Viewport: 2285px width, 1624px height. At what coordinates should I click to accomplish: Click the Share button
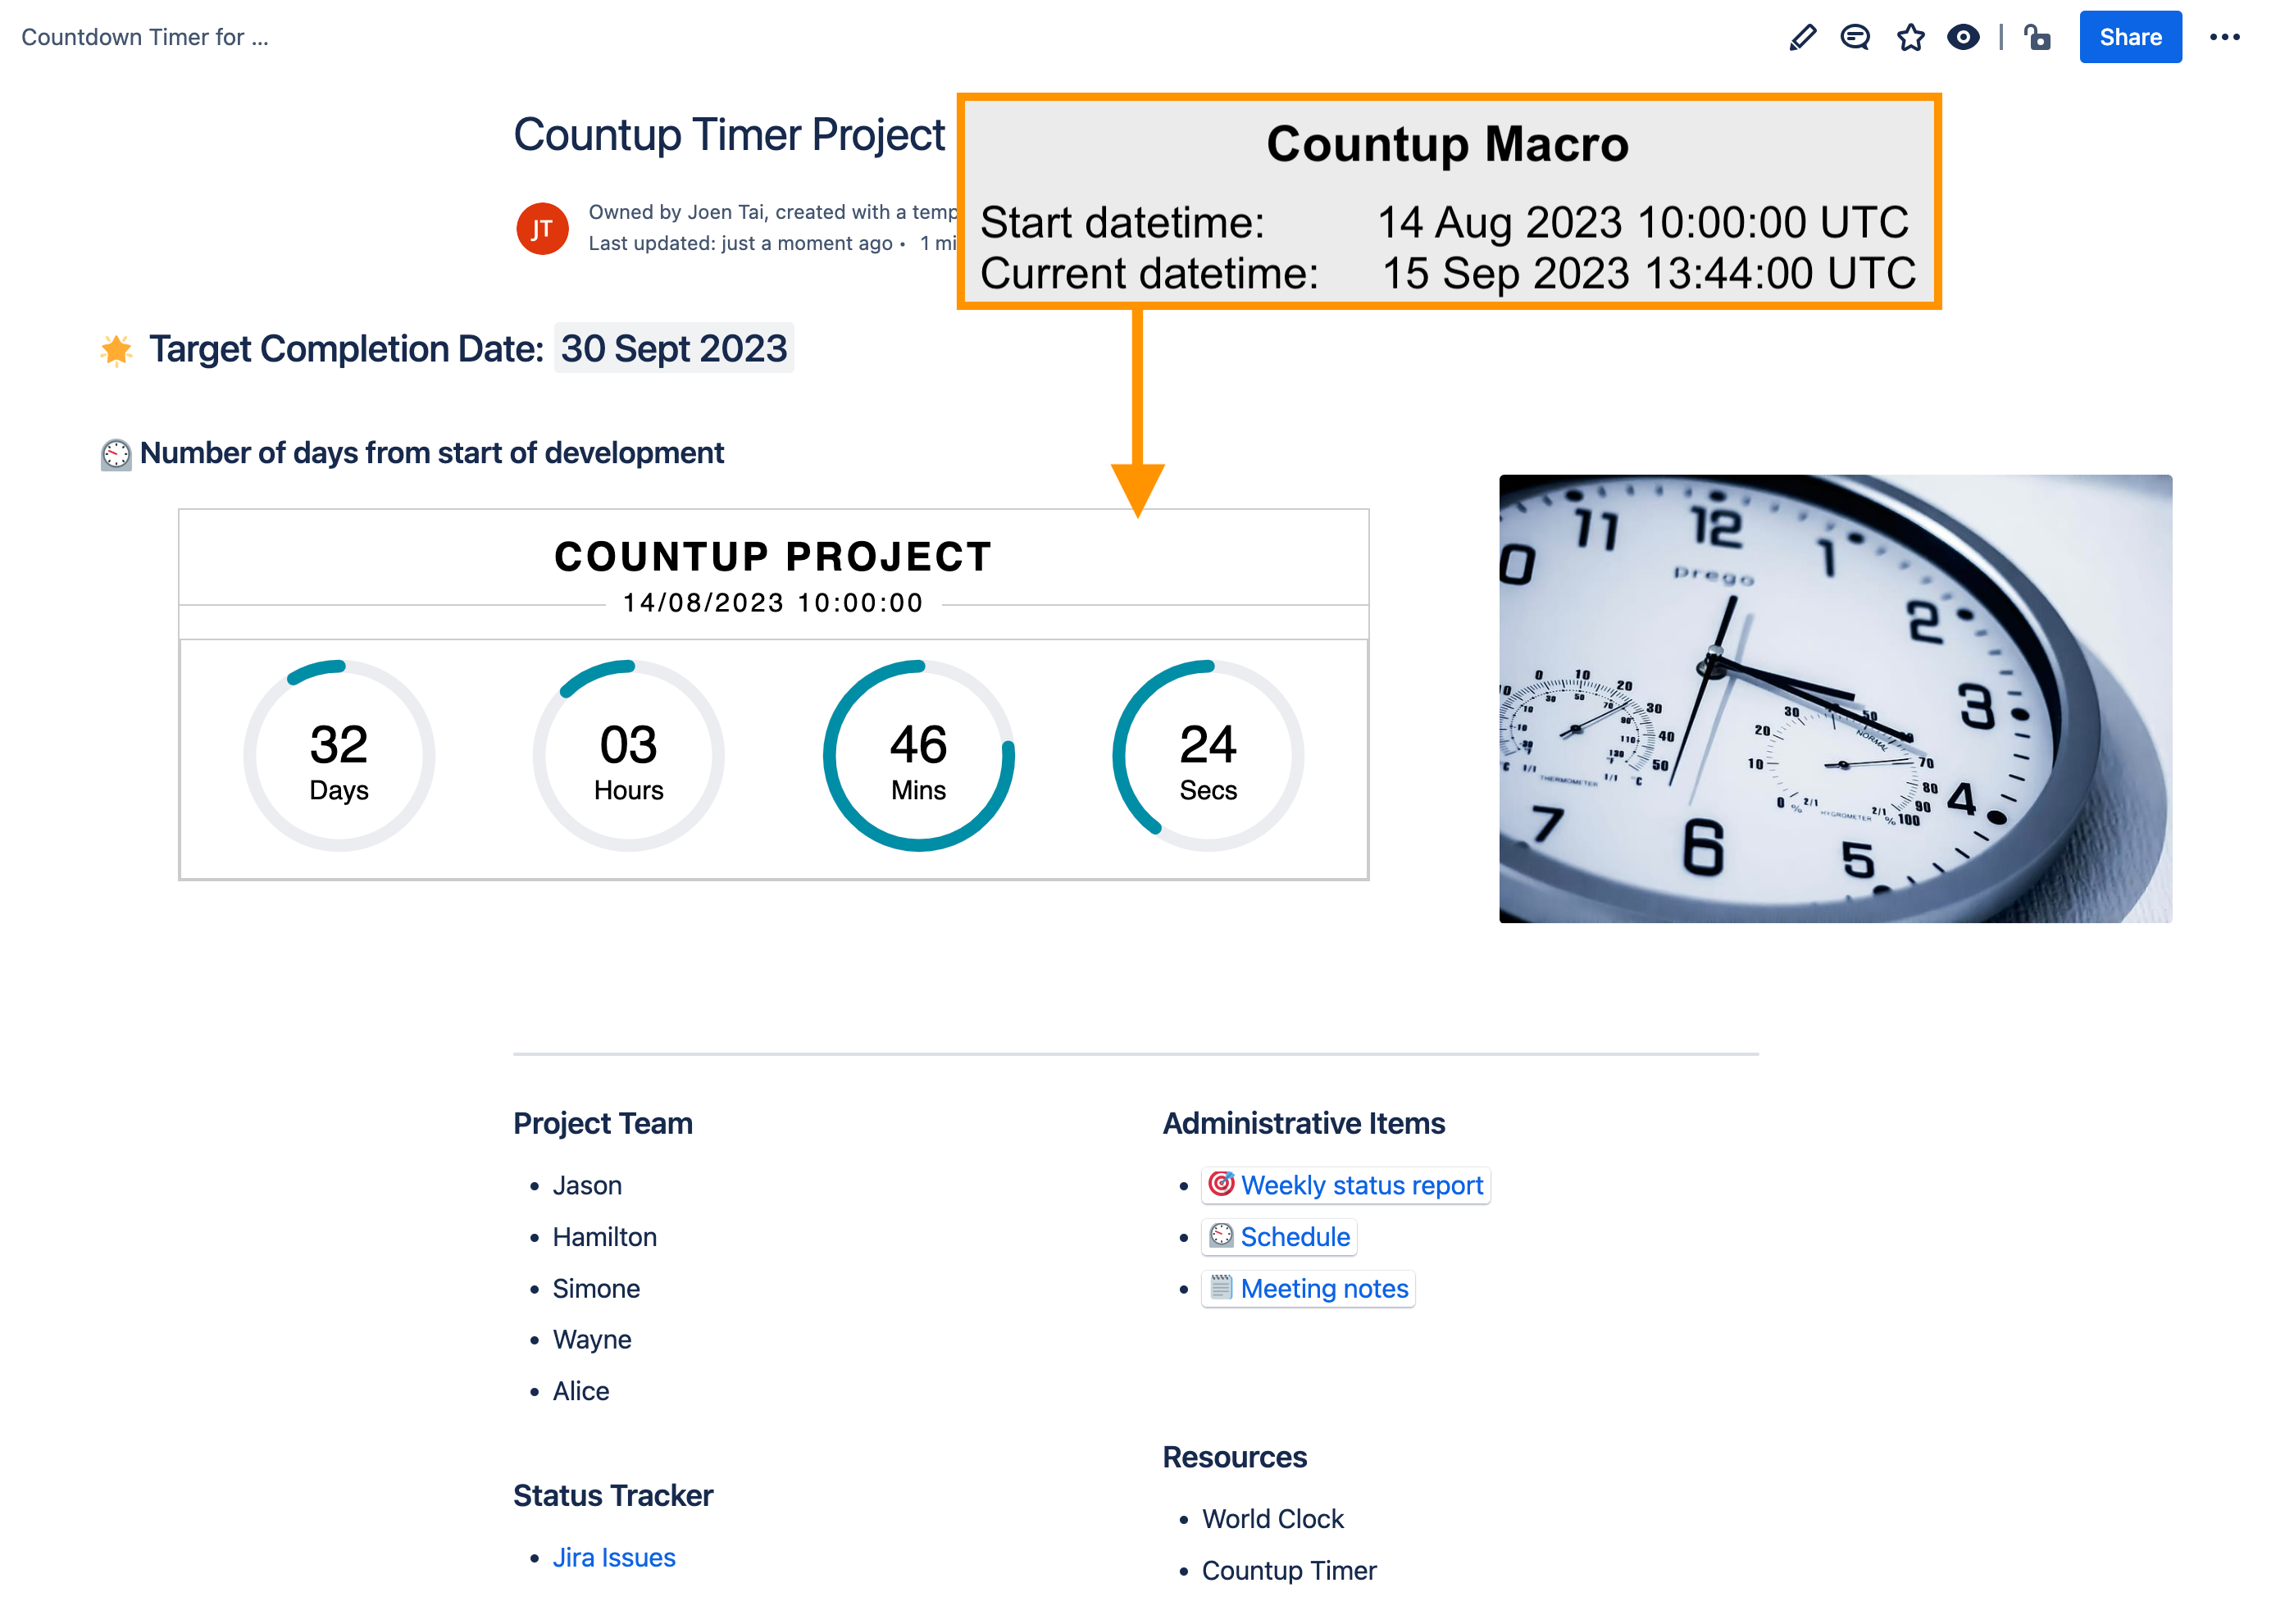tap(2130, 37)
